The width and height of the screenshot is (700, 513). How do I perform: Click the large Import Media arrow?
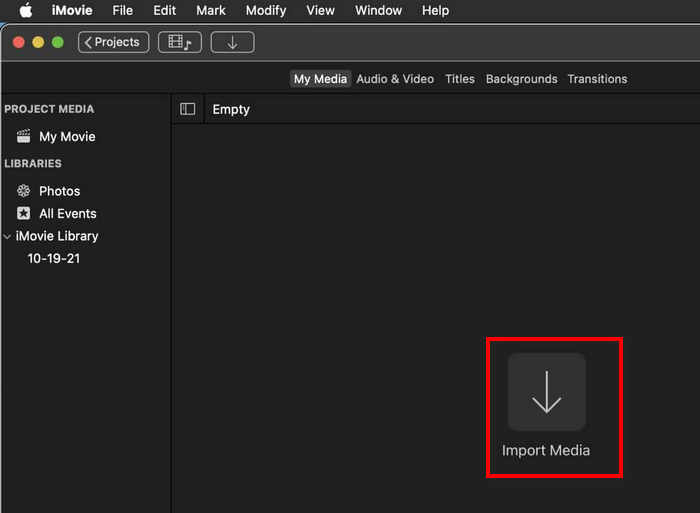point(547,392)
